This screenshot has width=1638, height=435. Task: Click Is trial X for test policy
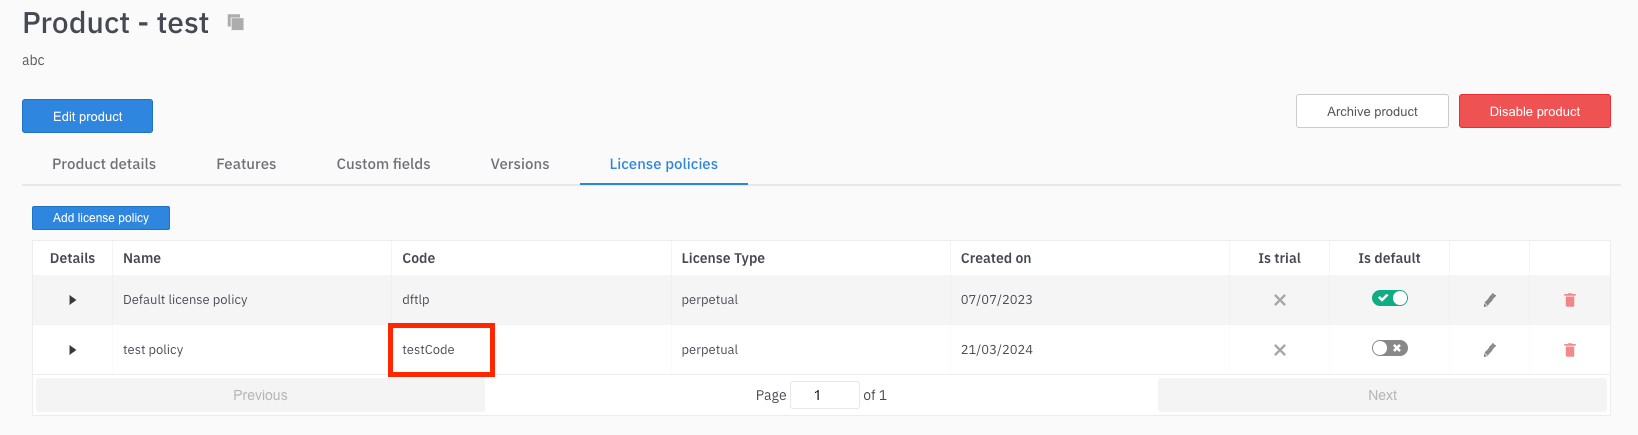1279,350
